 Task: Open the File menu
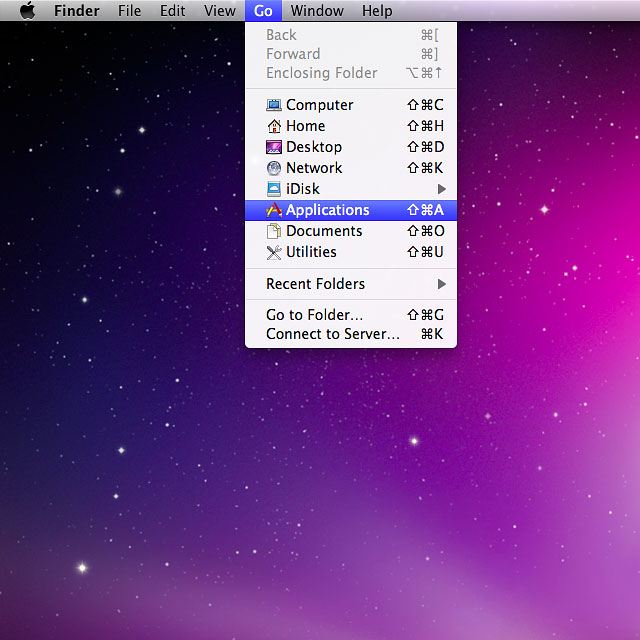(x=129, y=11)
